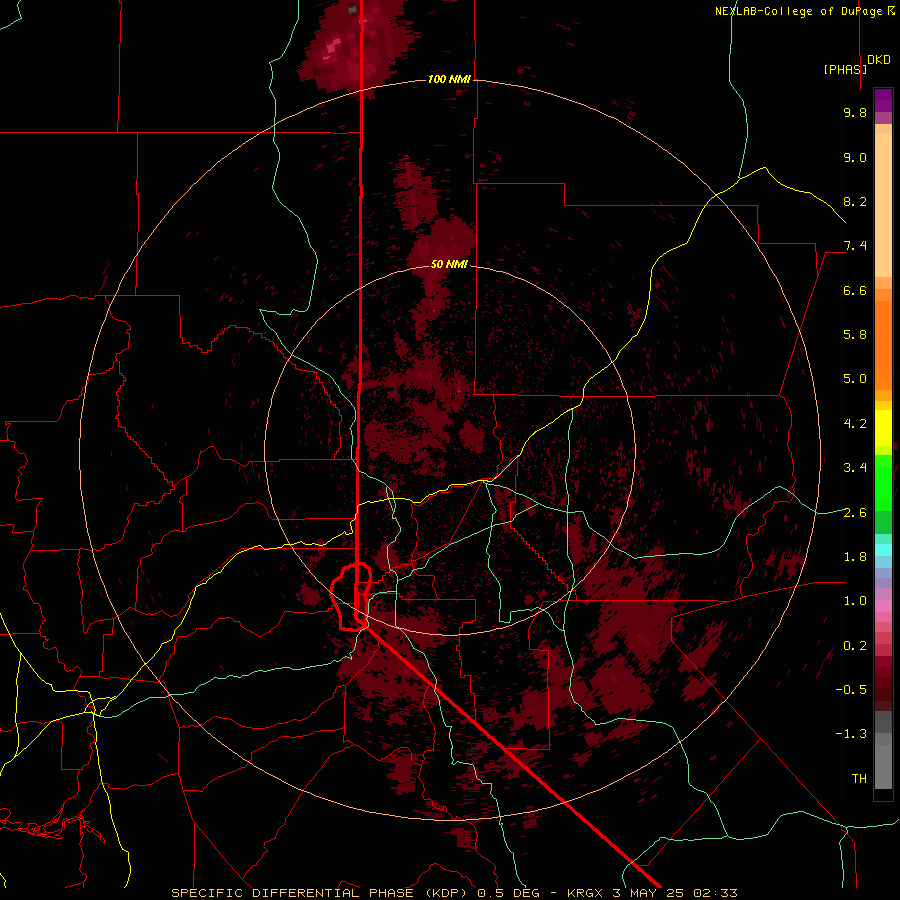
Task: Select the 7.4 value on the scale
Action: pyautogui.click(x=855, y=246)
